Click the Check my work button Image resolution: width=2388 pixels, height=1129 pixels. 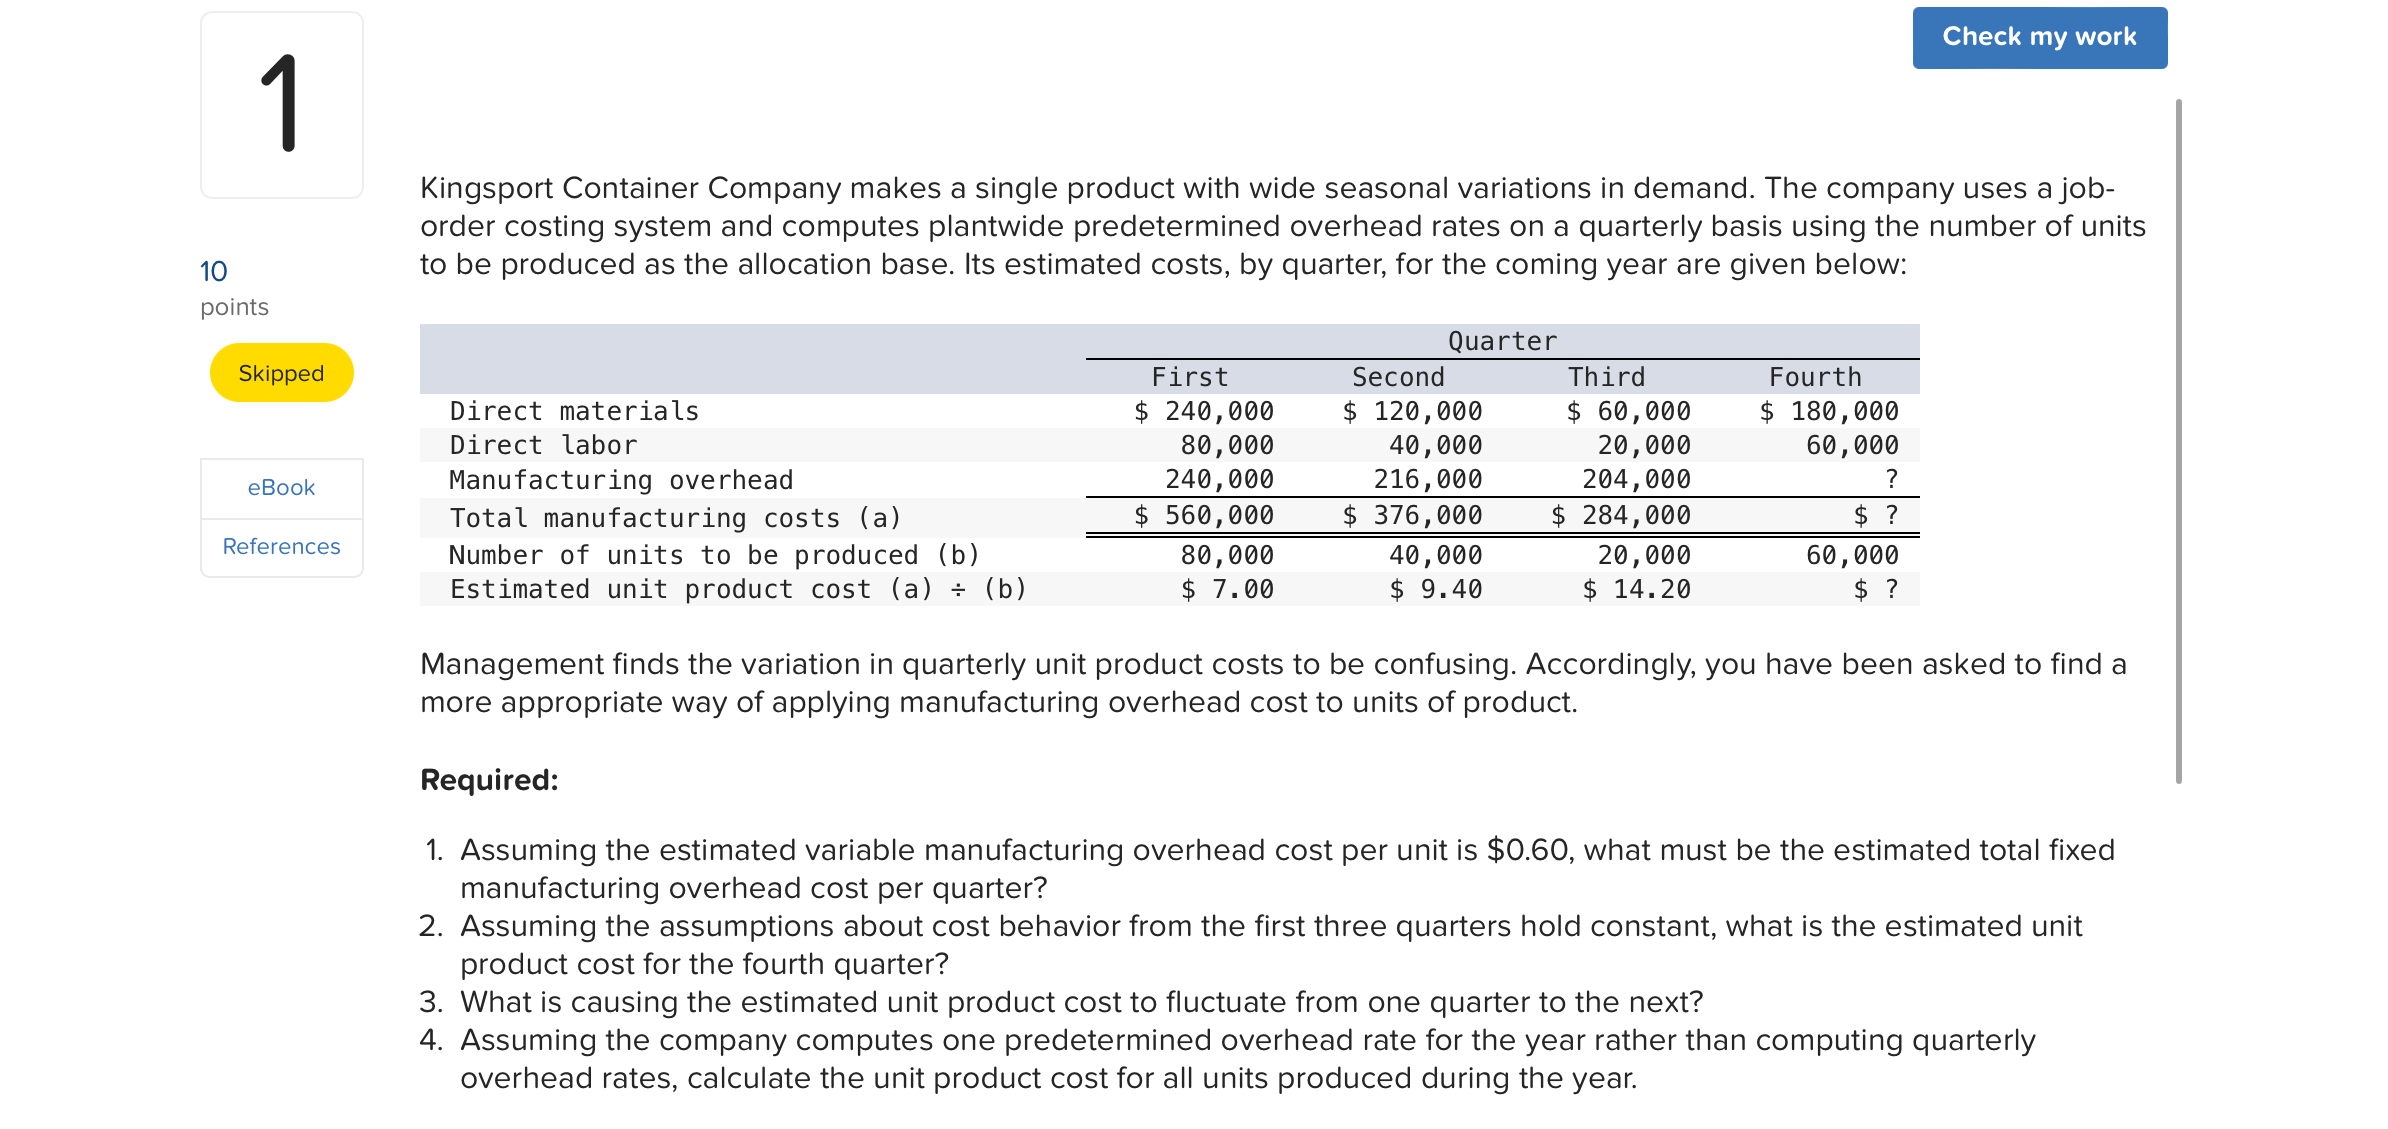(2038, 37)
